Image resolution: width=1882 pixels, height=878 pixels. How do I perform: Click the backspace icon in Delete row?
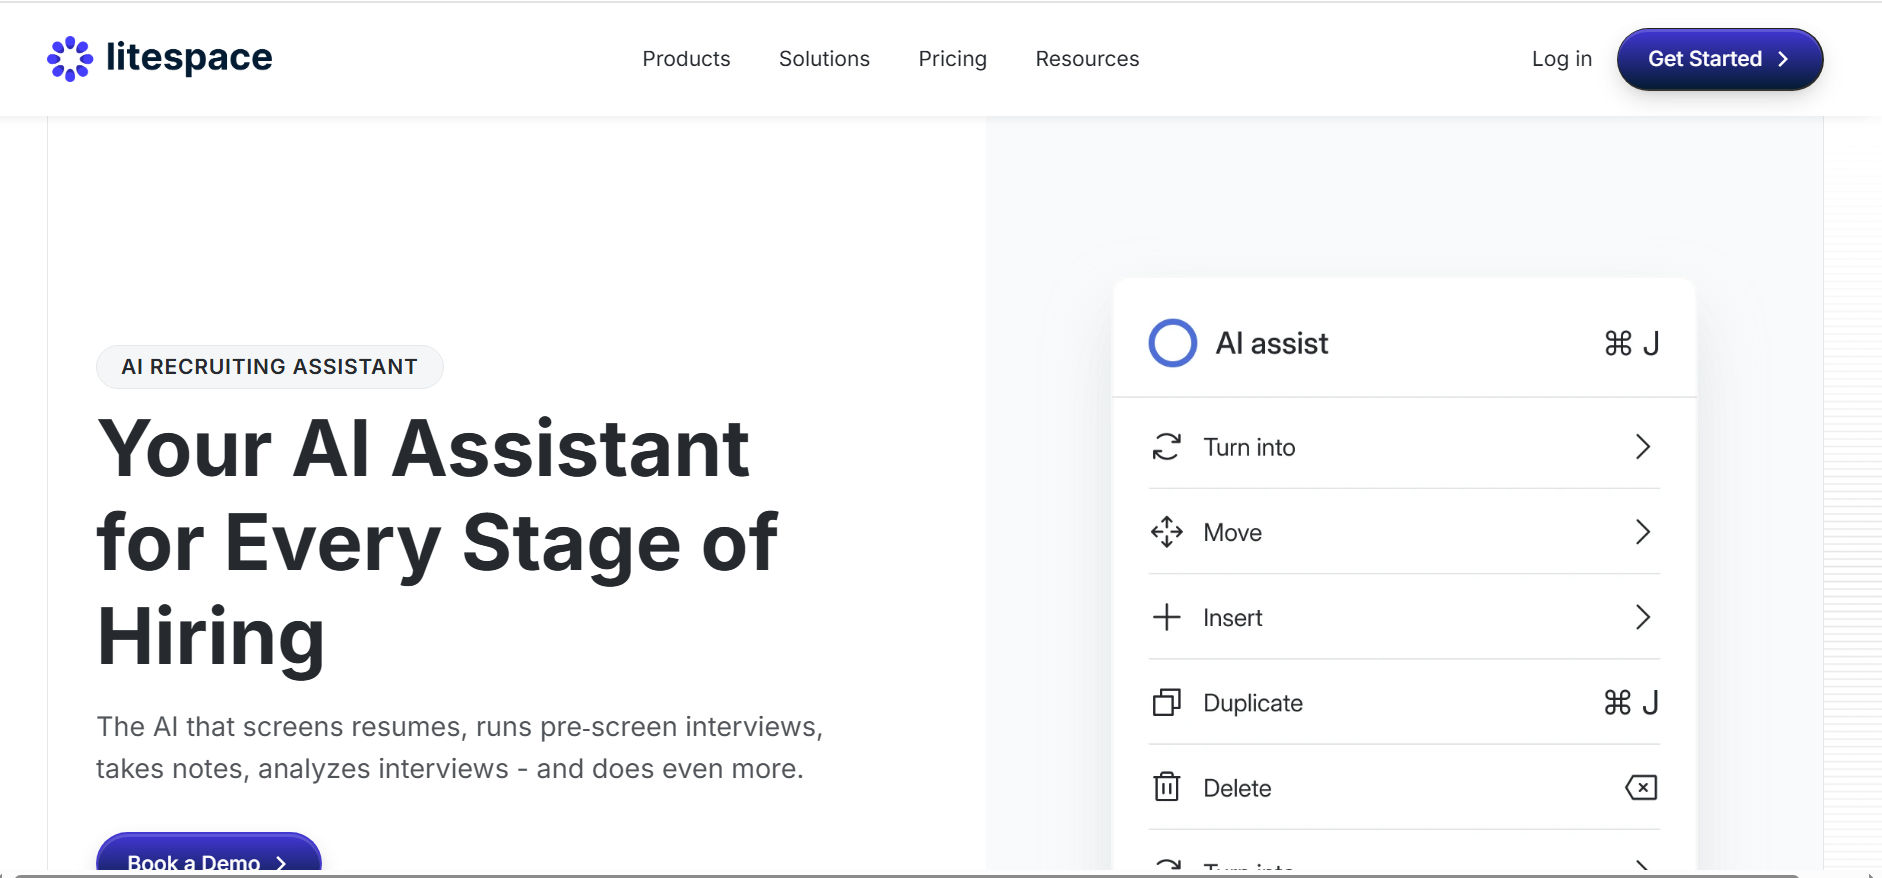(x=1641, y=788)
